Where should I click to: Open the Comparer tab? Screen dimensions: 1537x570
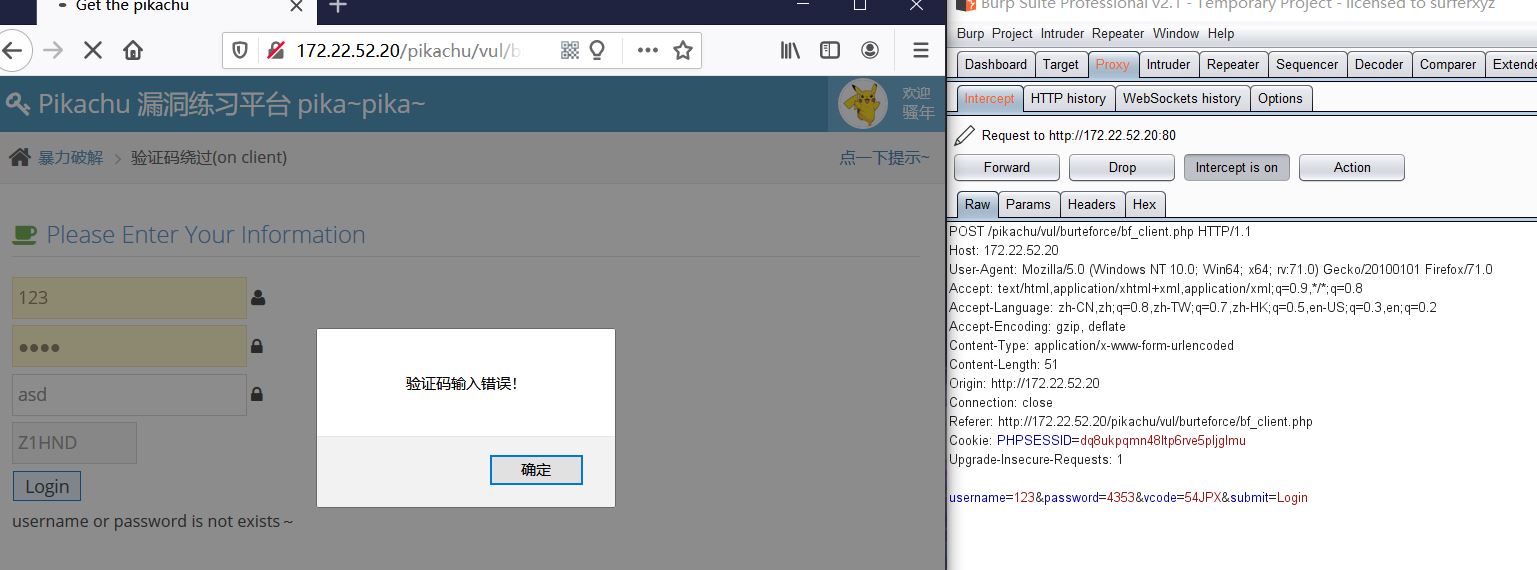click(1447, 64)
